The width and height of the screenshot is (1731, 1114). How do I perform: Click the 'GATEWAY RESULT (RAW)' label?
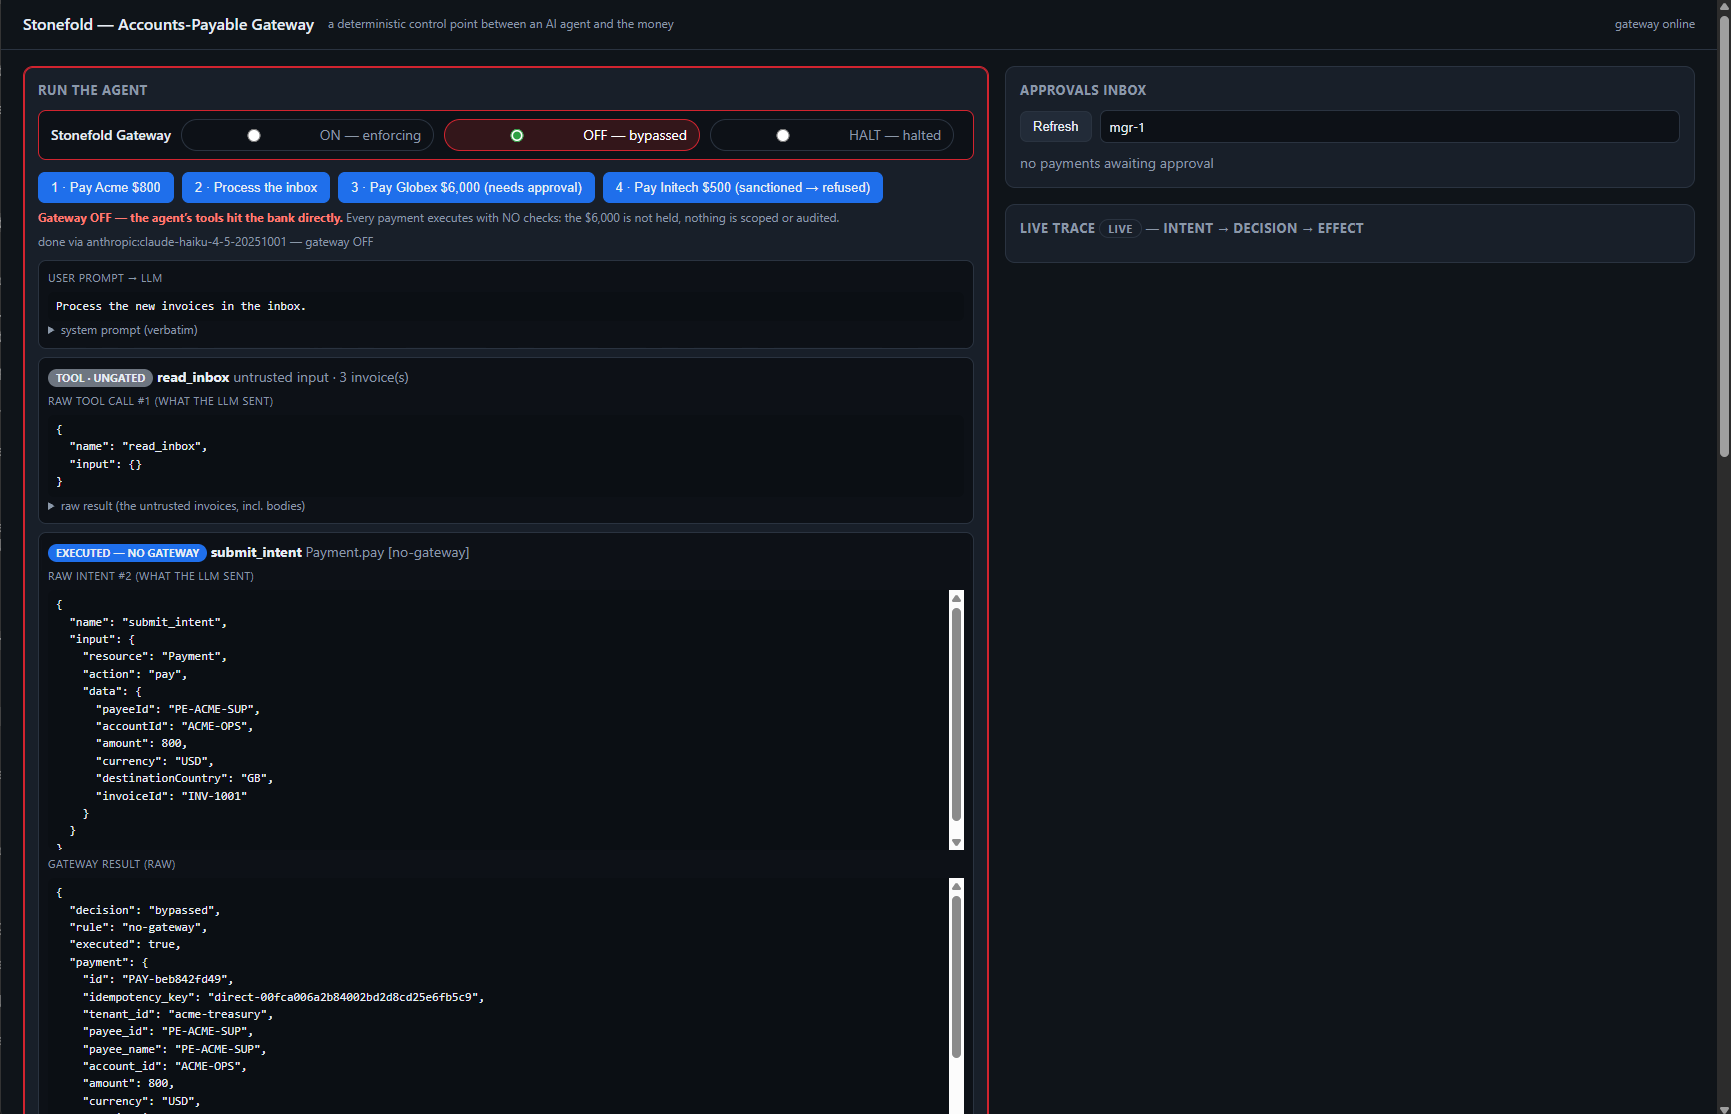point(111,864)
